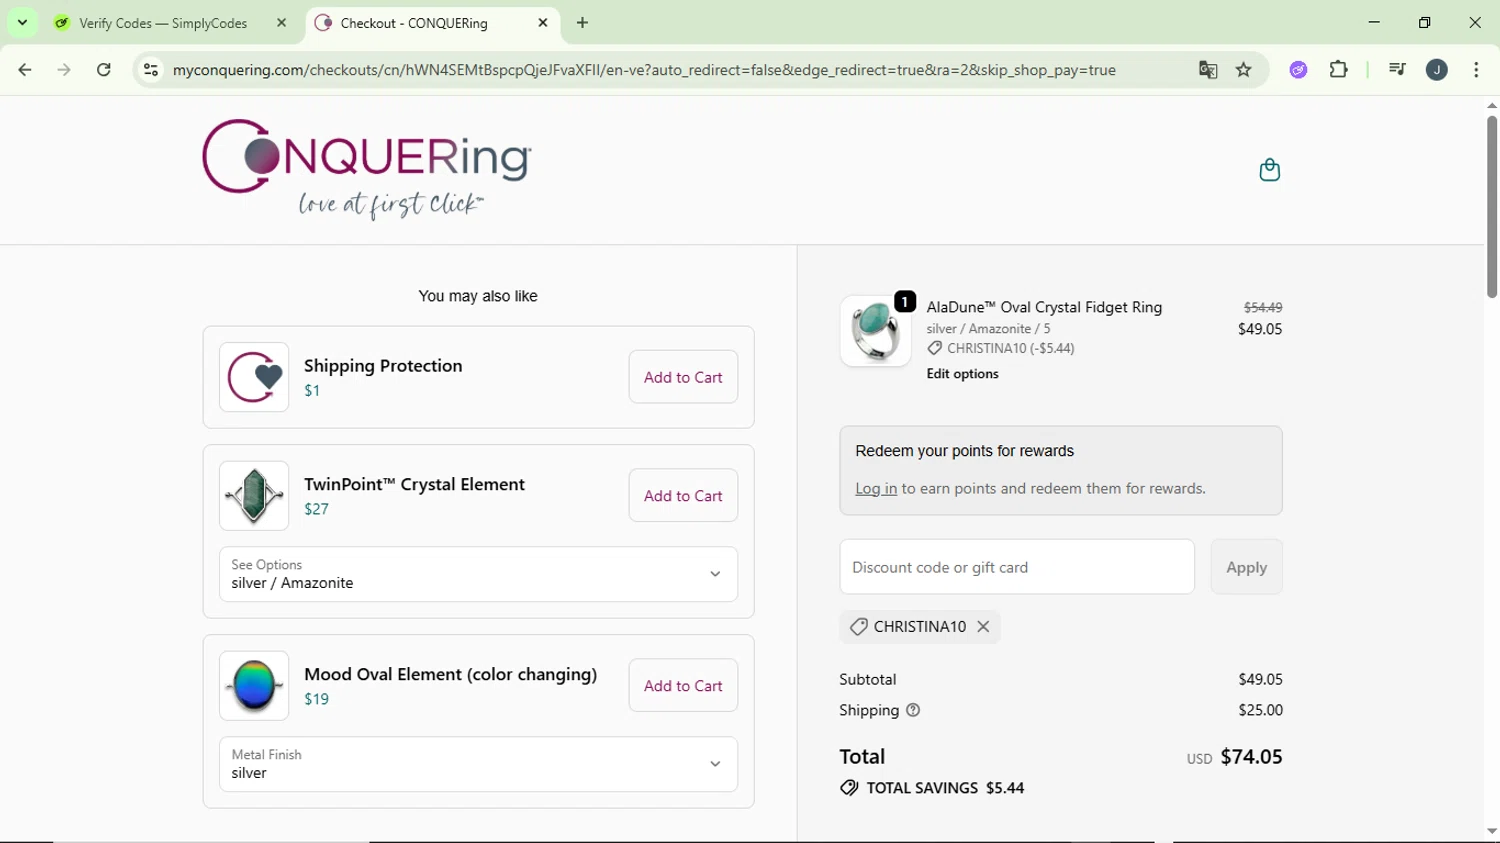Go forward to next page

pyautogui.click(x=64, y=70)
